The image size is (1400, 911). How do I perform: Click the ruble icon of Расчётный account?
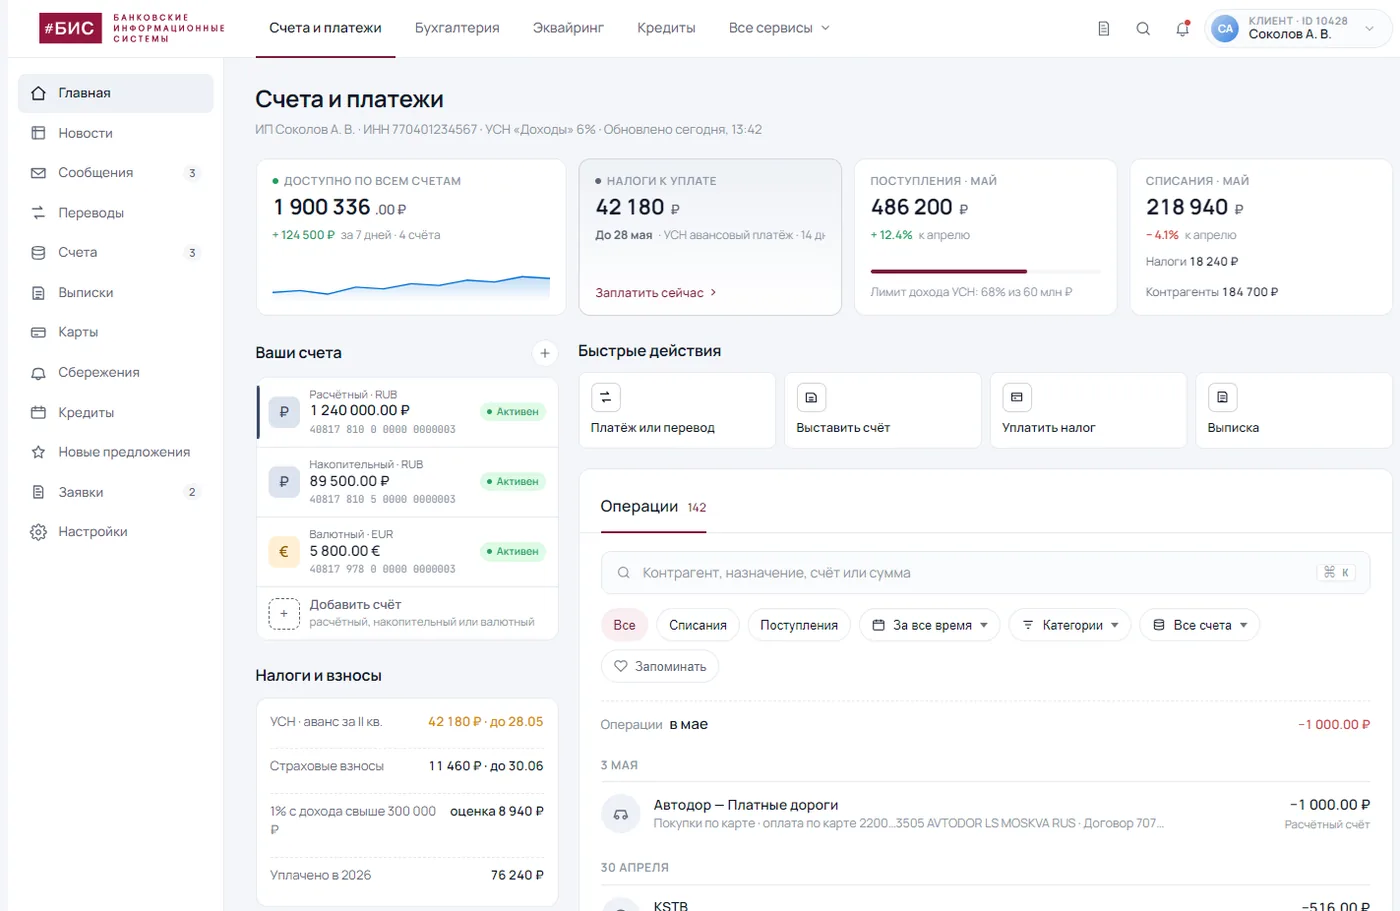[284, 412]
